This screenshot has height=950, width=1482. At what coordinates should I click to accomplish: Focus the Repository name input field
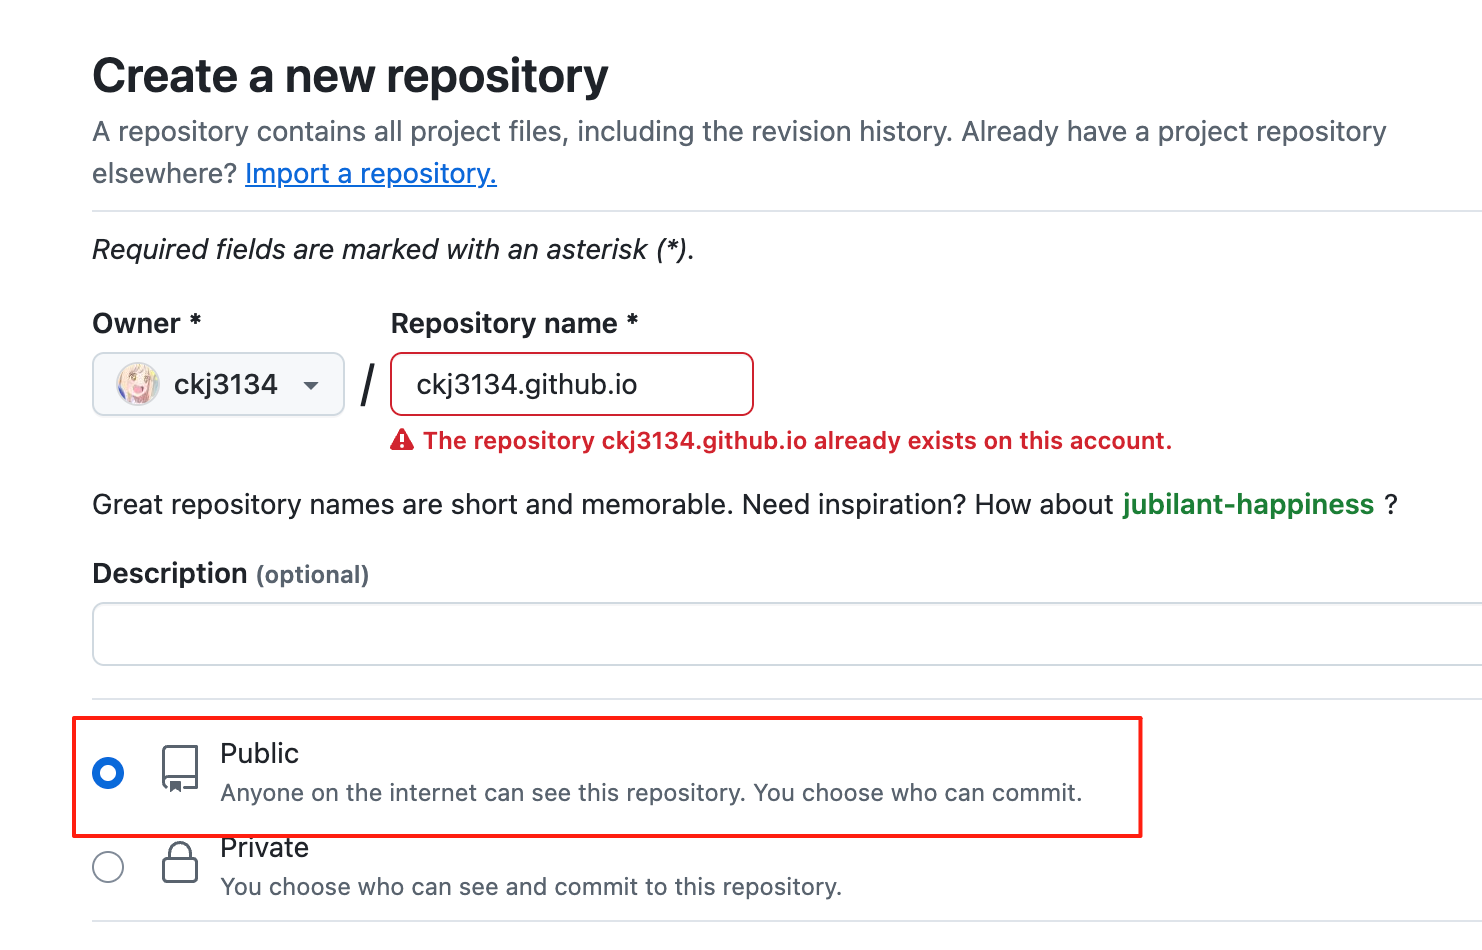[x=571, y=384]
